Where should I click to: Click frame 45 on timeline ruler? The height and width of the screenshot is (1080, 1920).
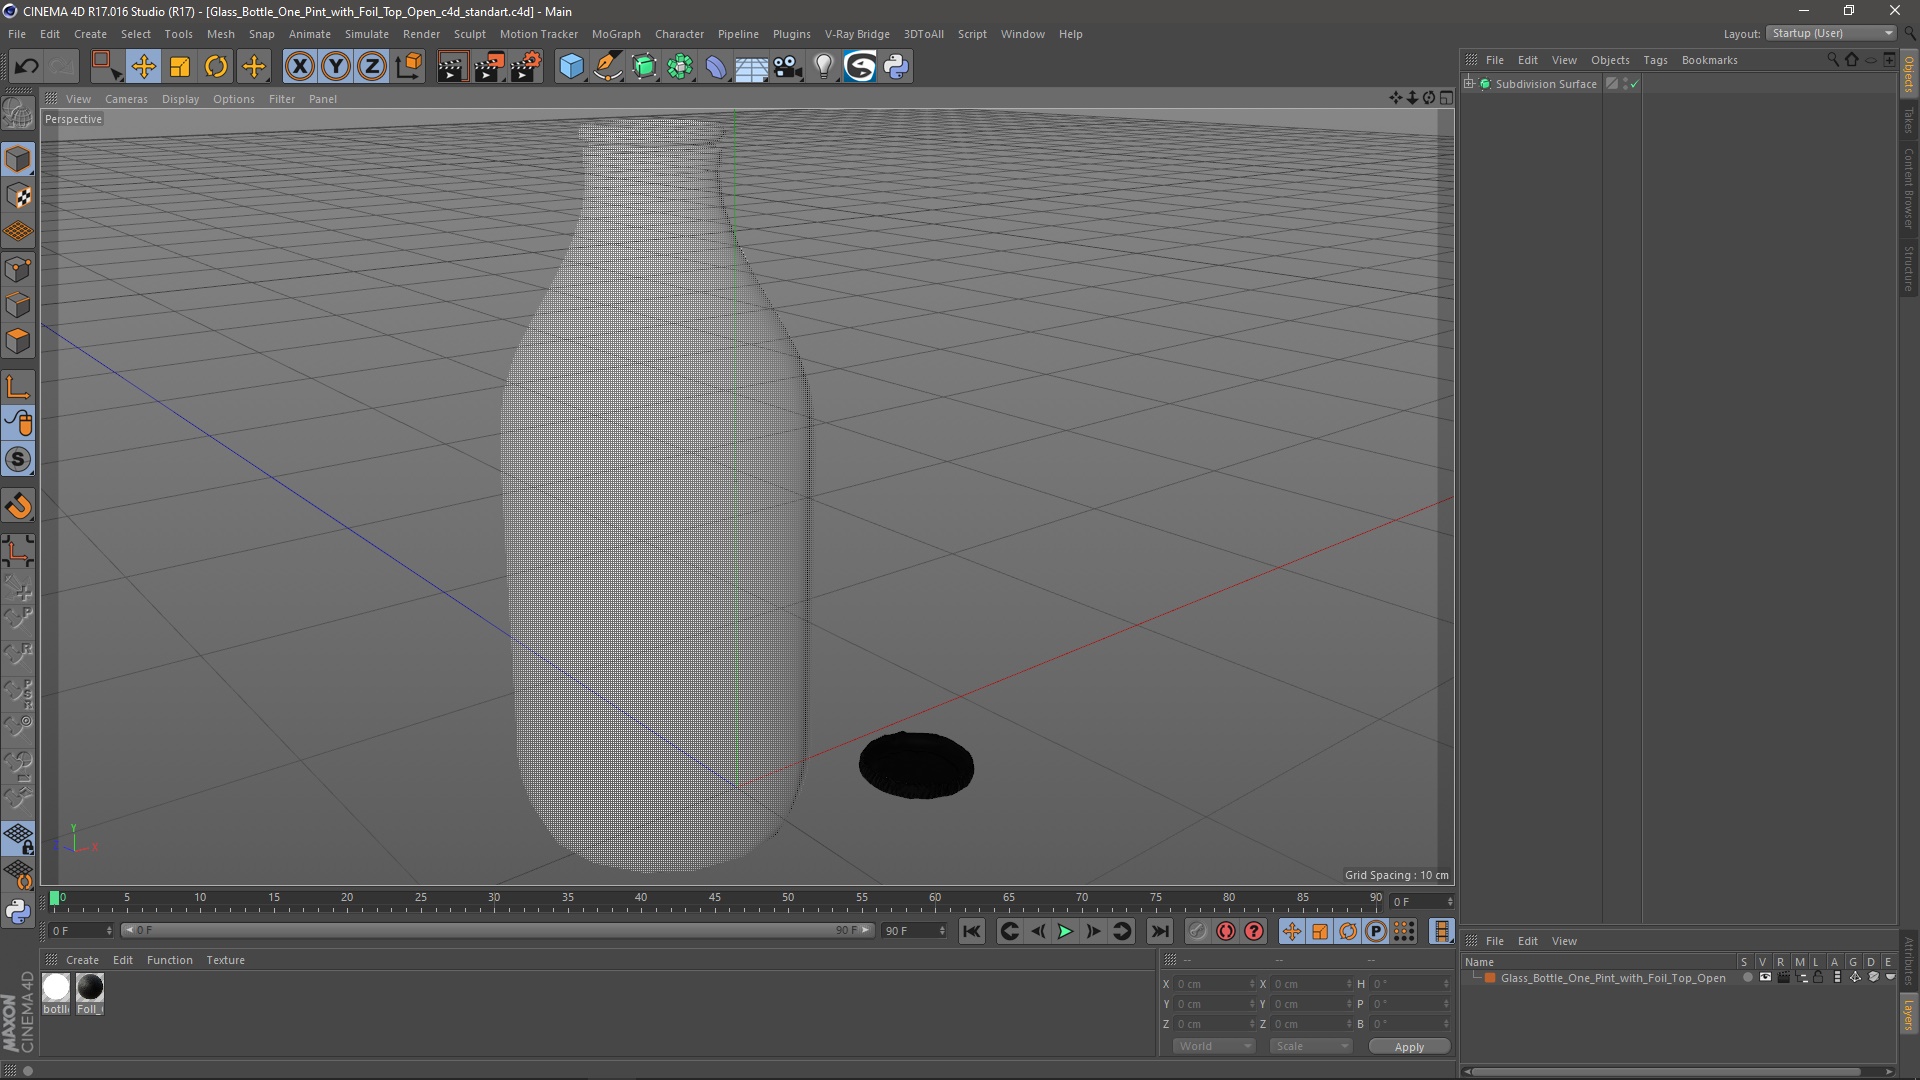714,898
